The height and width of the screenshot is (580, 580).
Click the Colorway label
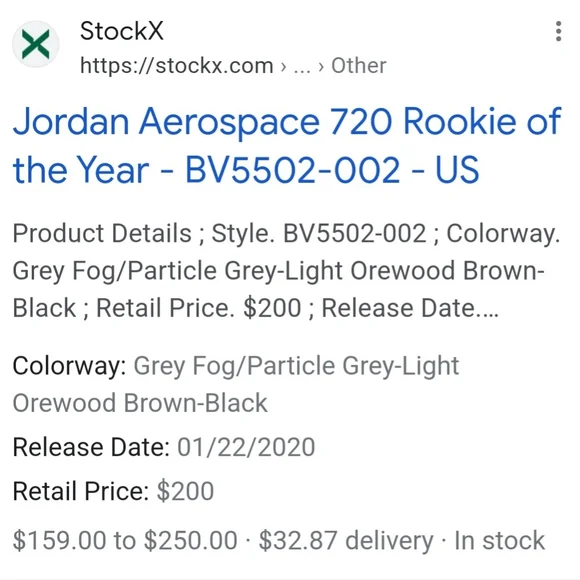click(70, 366)
